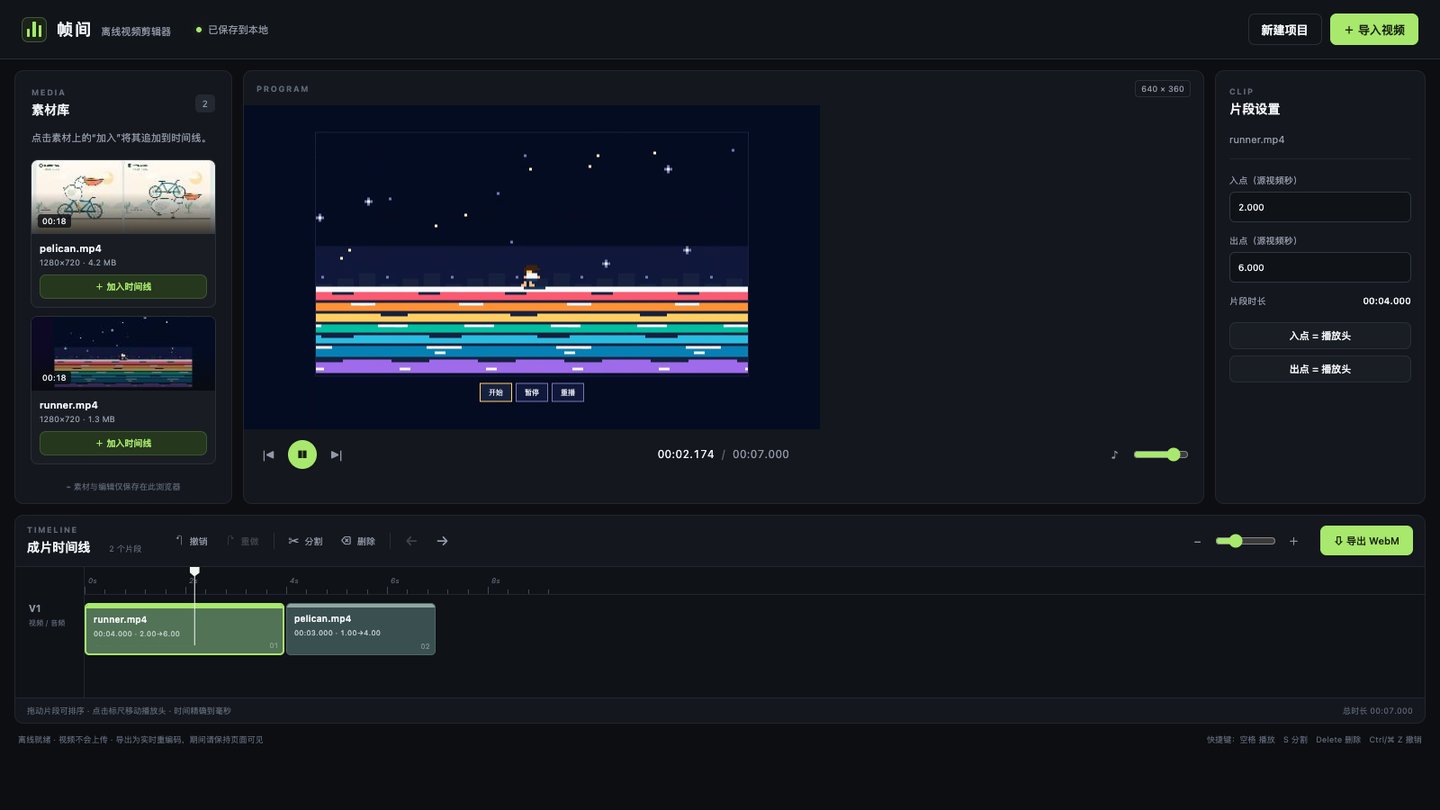Add runner.mp4 to the timeline
Screen dimensions: 1440x810
coord(123,443)
